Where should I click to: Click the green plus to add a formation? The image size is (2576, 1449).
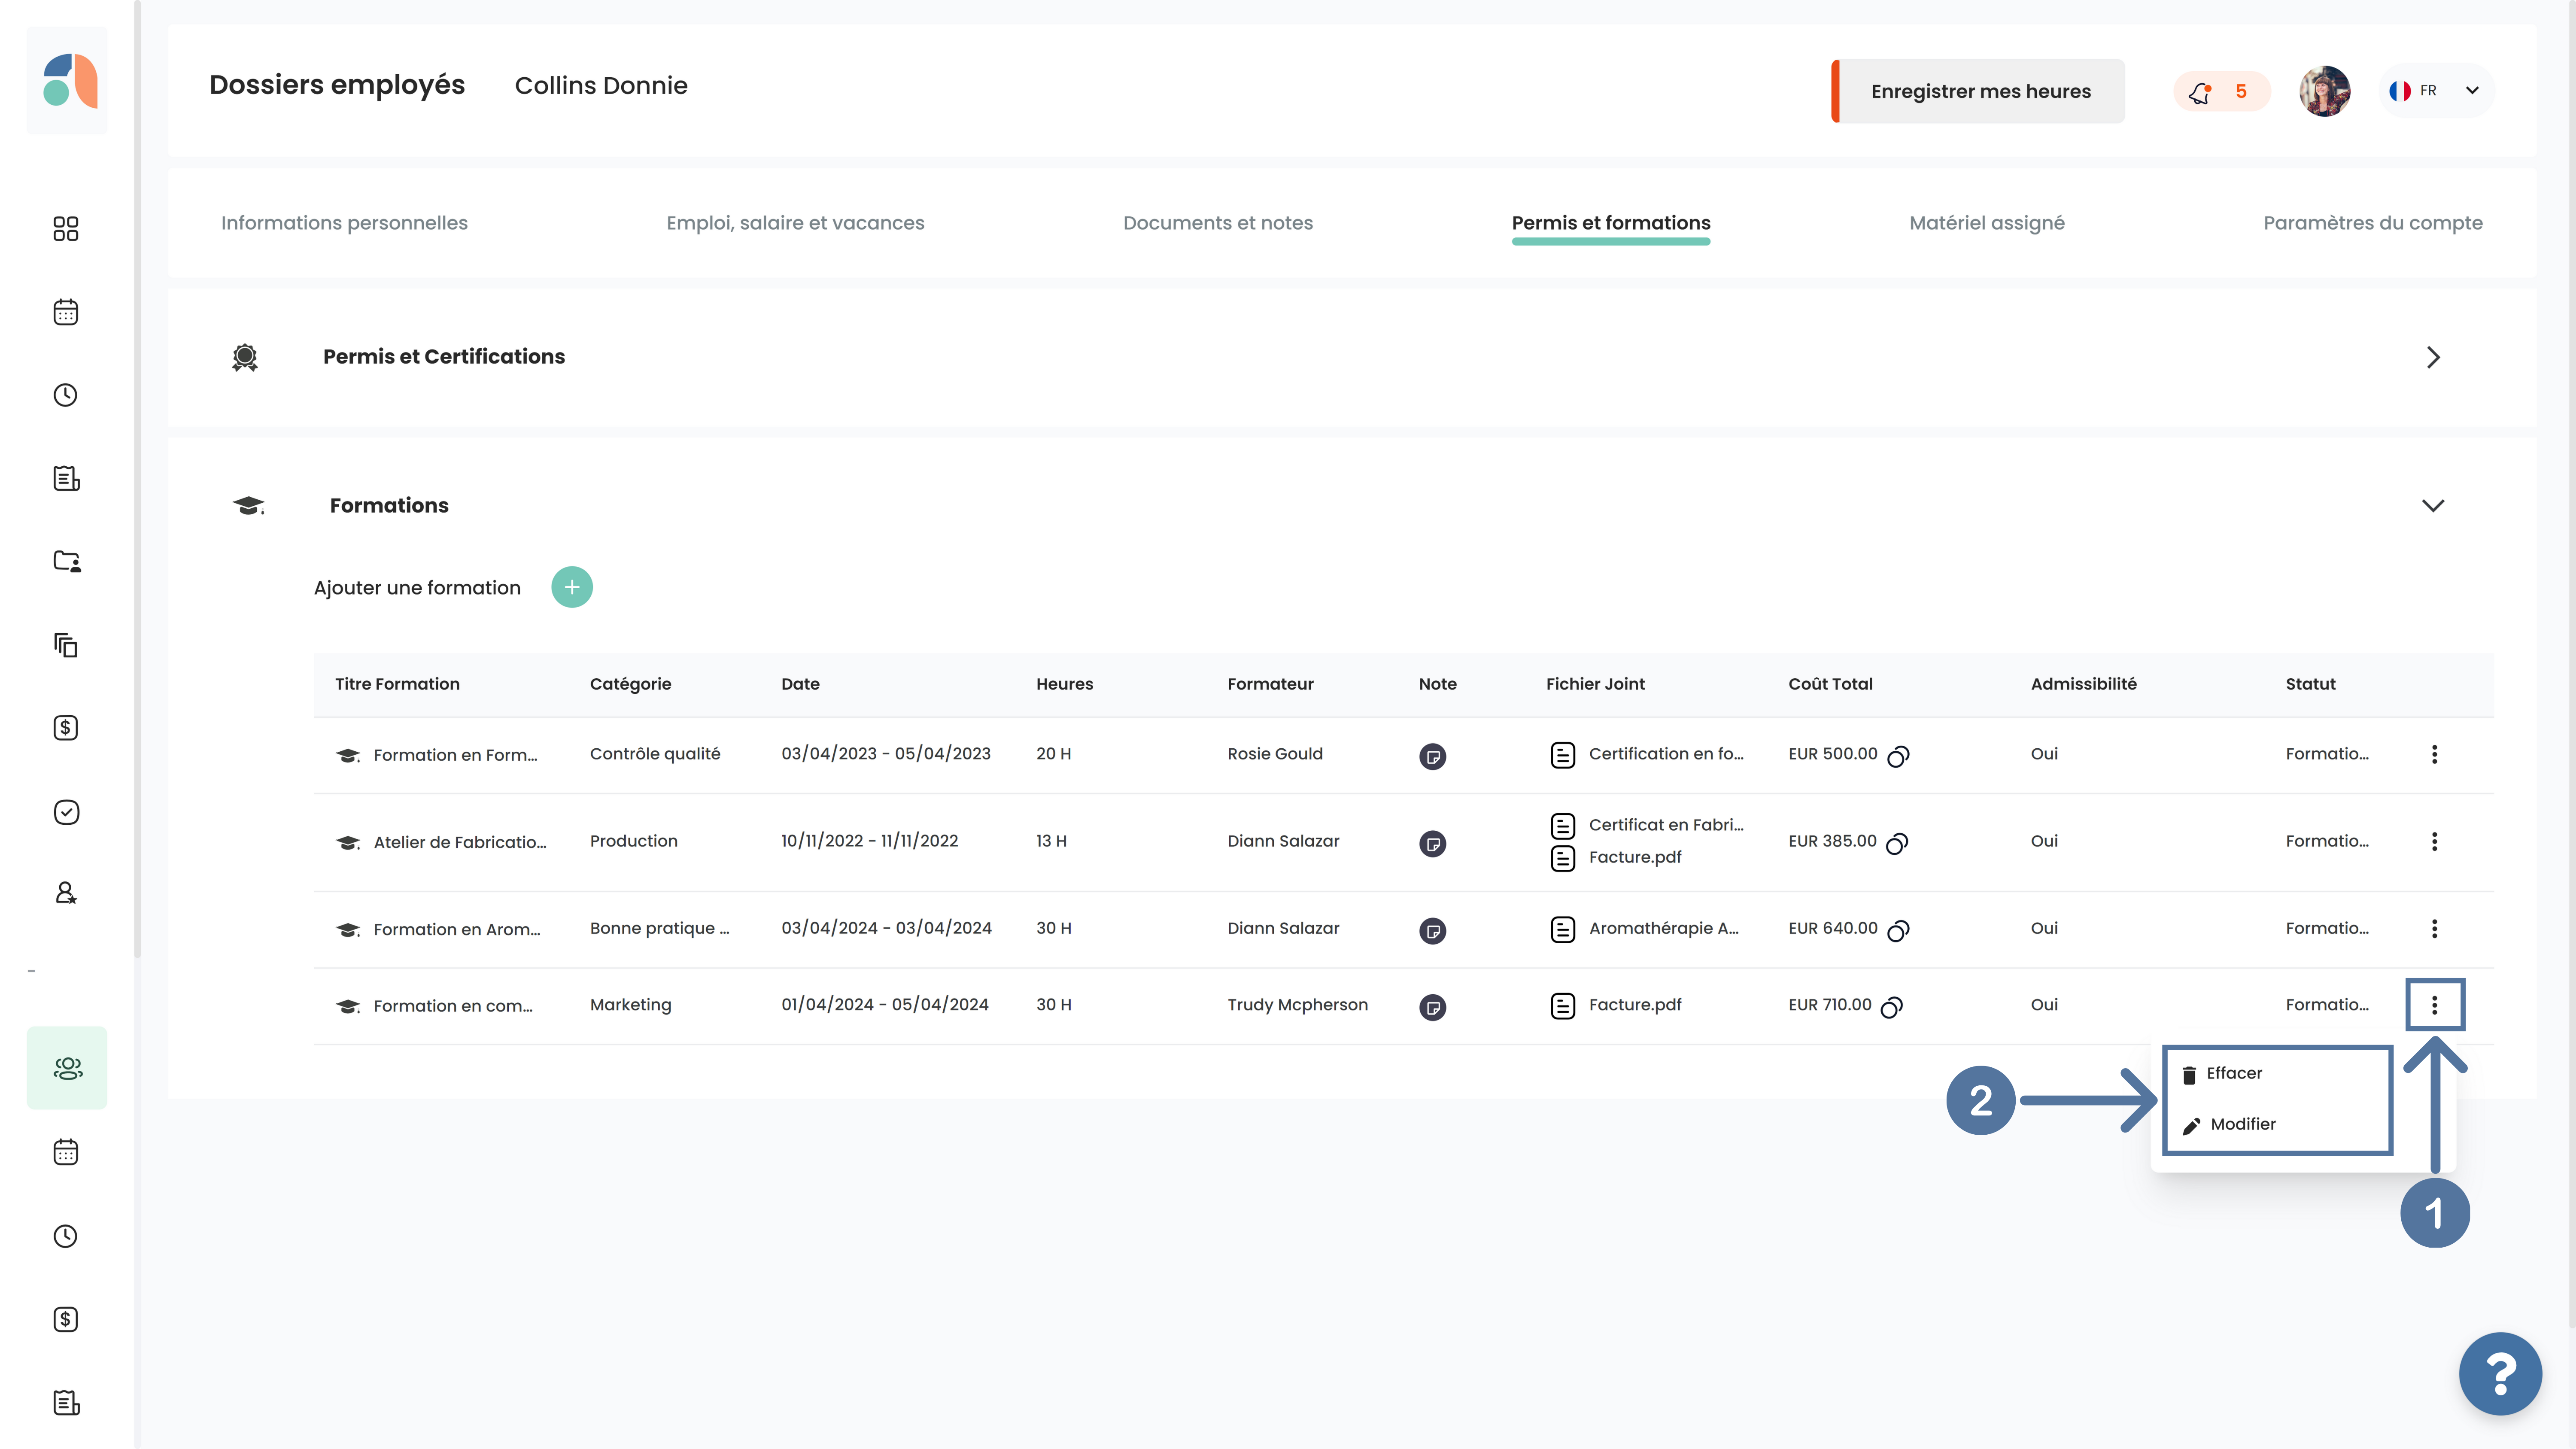(572, 587)
